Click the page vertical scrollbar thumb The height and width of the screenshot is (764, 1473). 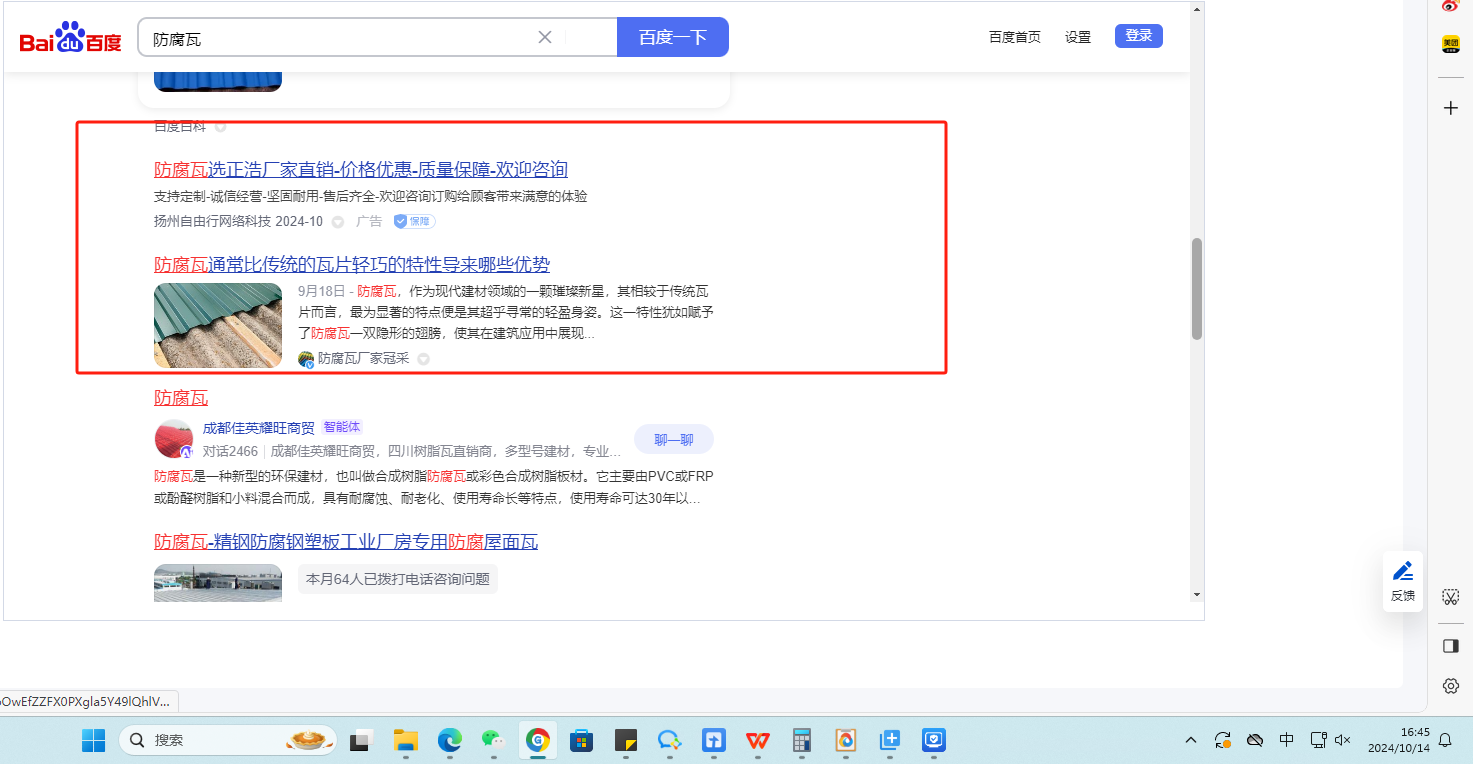[1196, 288]
